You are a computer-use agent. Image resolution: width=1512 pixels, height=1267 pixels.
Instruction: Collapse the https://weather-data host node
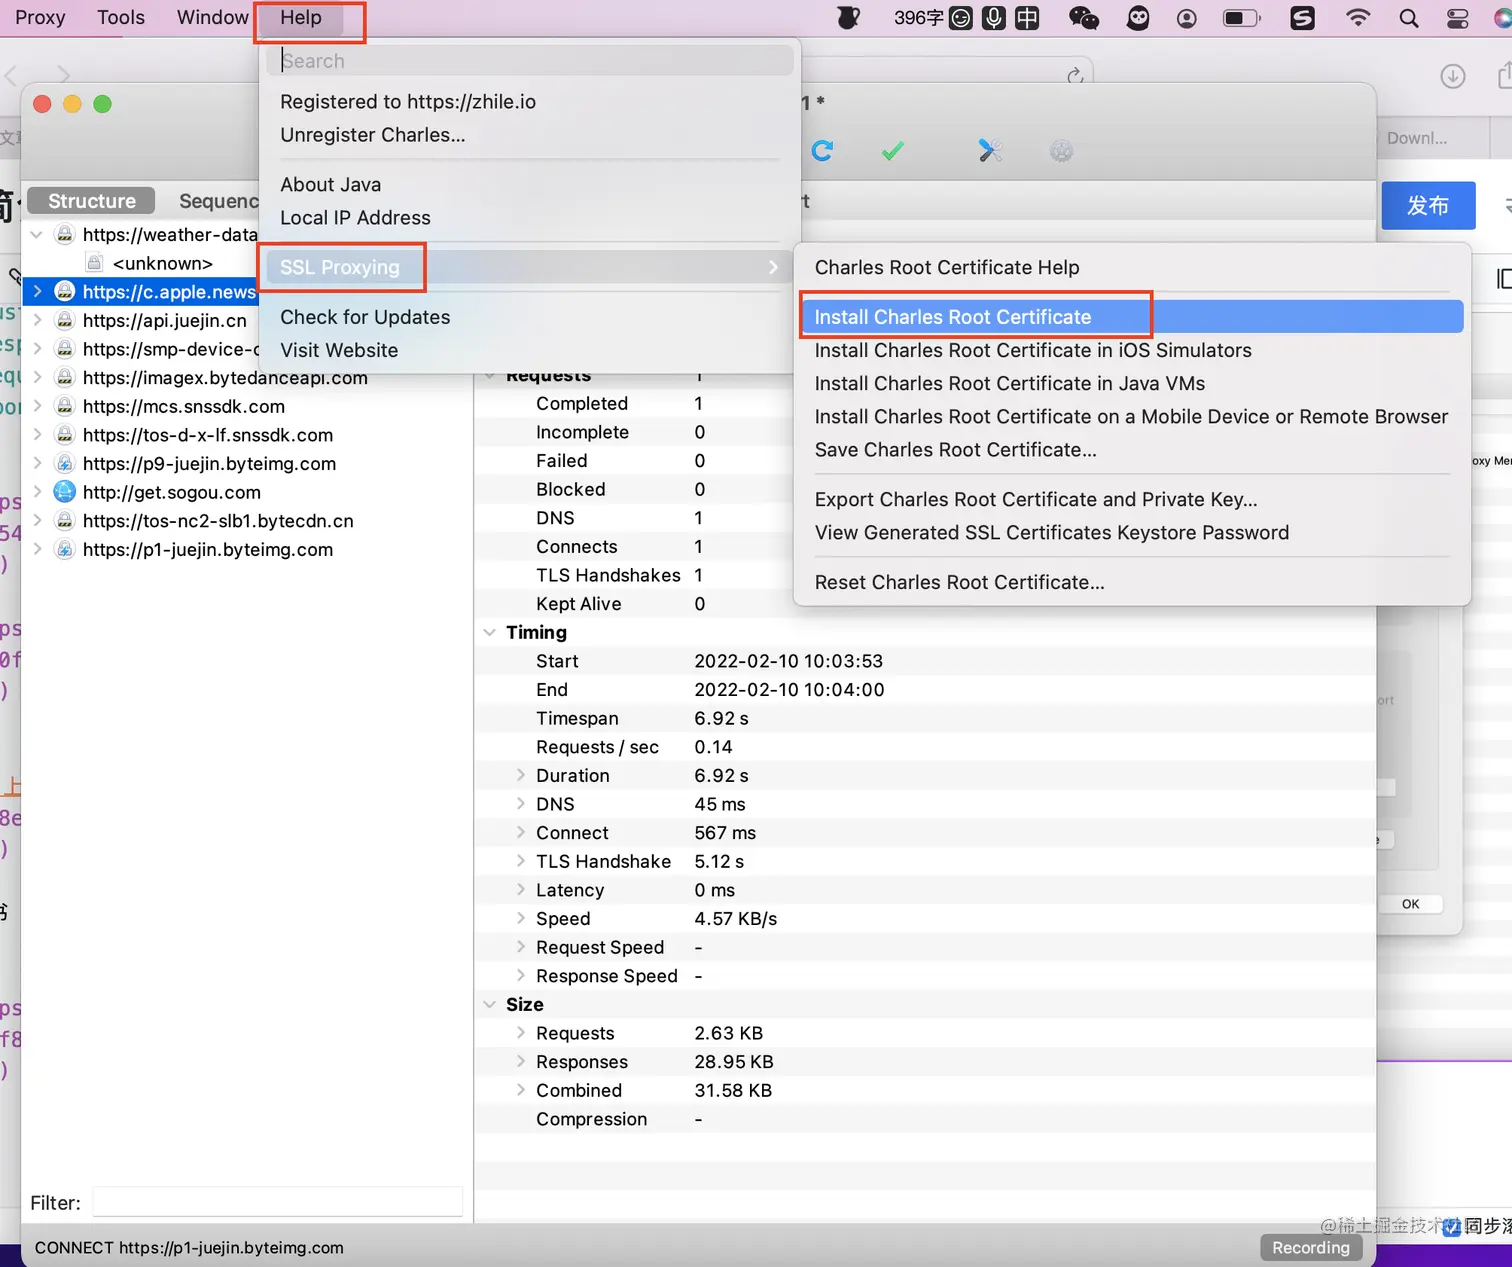tap(37, 234)
